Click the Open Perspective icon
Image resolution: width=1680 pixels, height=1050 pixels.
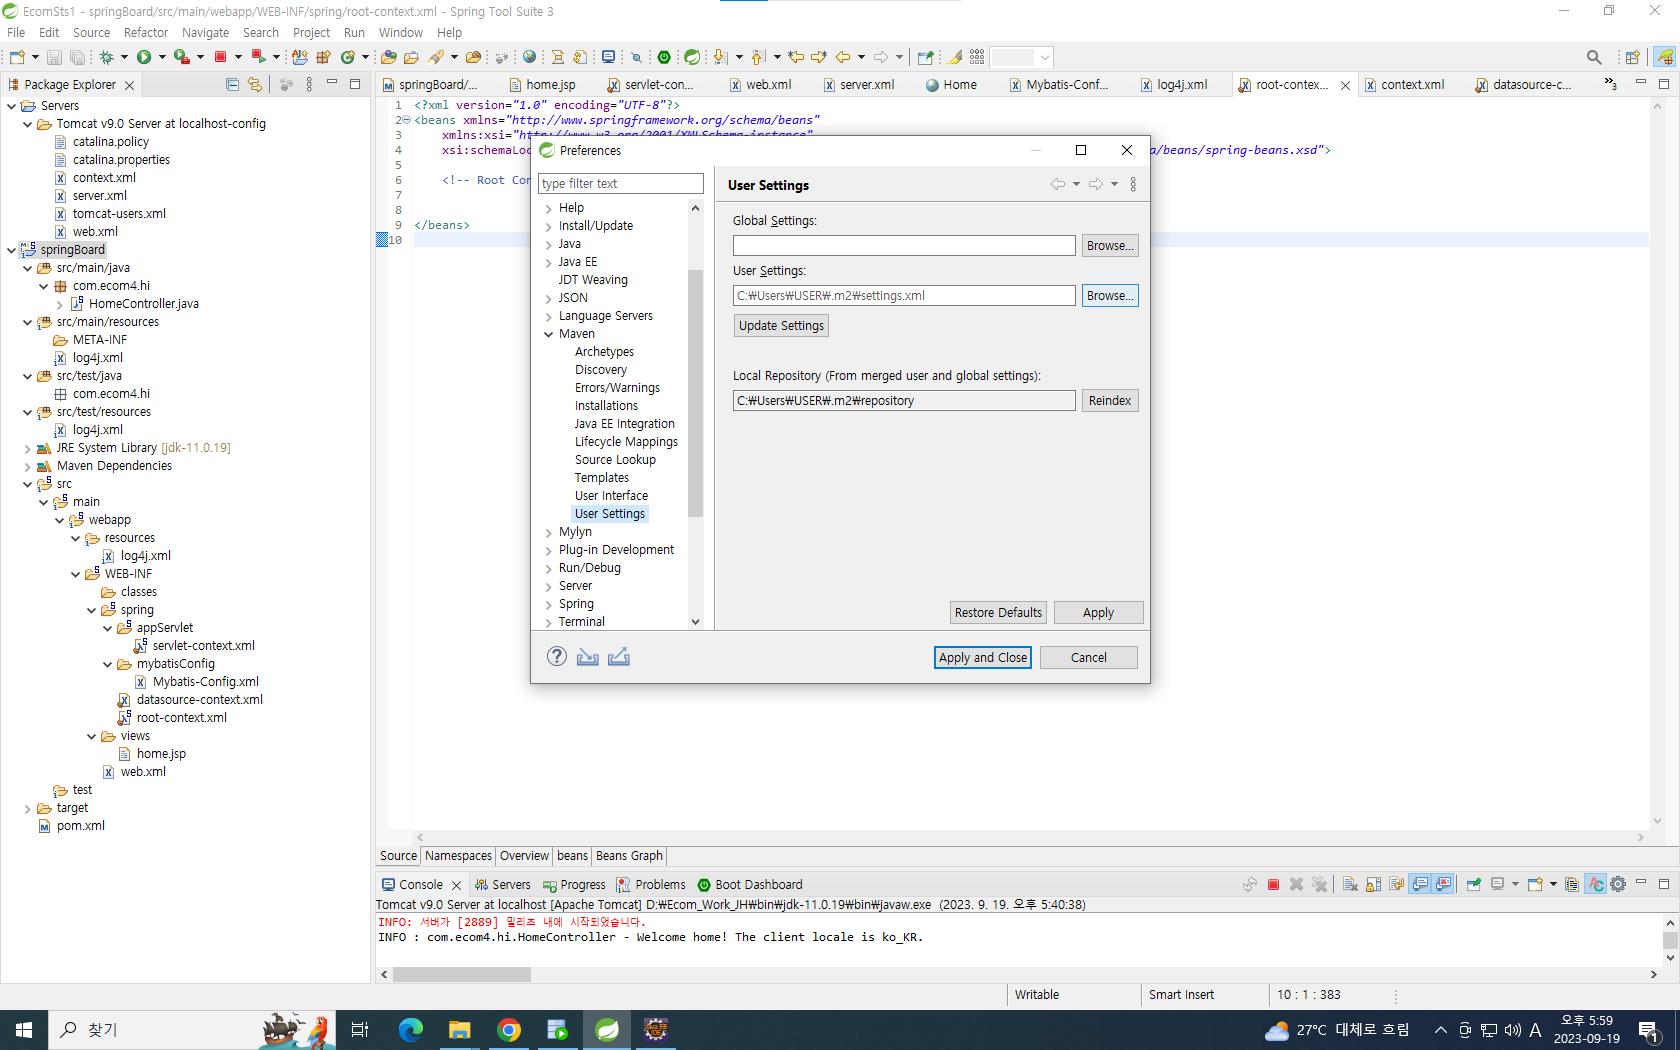[x=1632, y=57]
